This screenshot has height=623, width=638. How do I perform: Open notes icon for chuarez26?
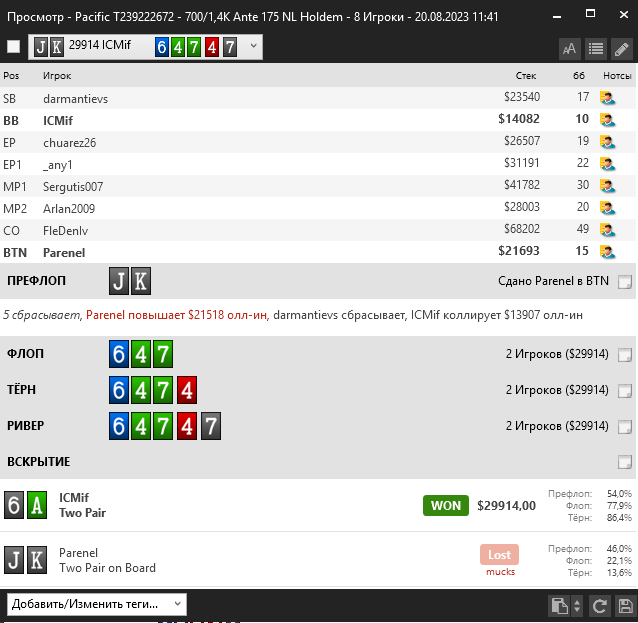click(607, 142)
